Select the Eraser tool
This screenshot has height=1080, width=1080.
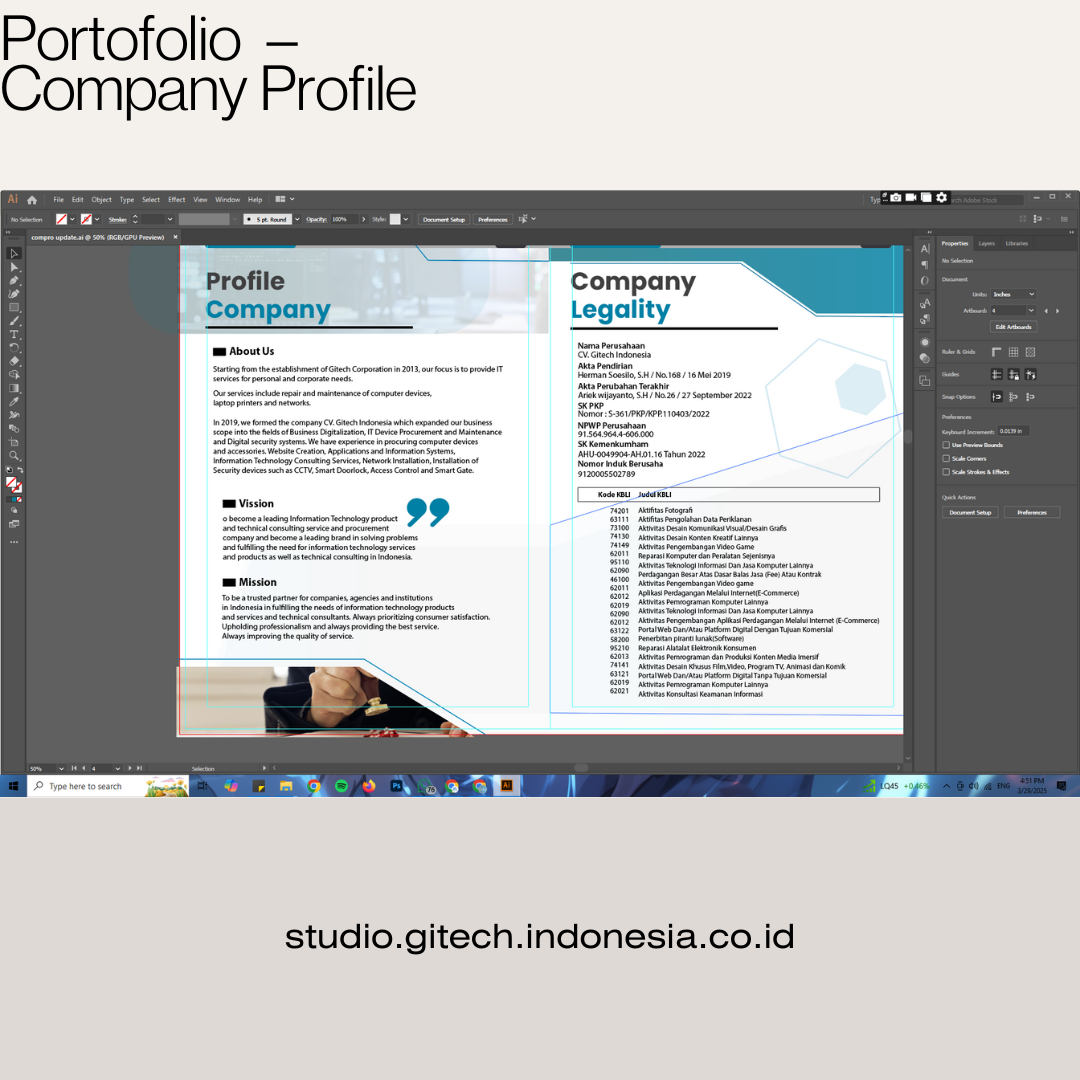(14, 361)
